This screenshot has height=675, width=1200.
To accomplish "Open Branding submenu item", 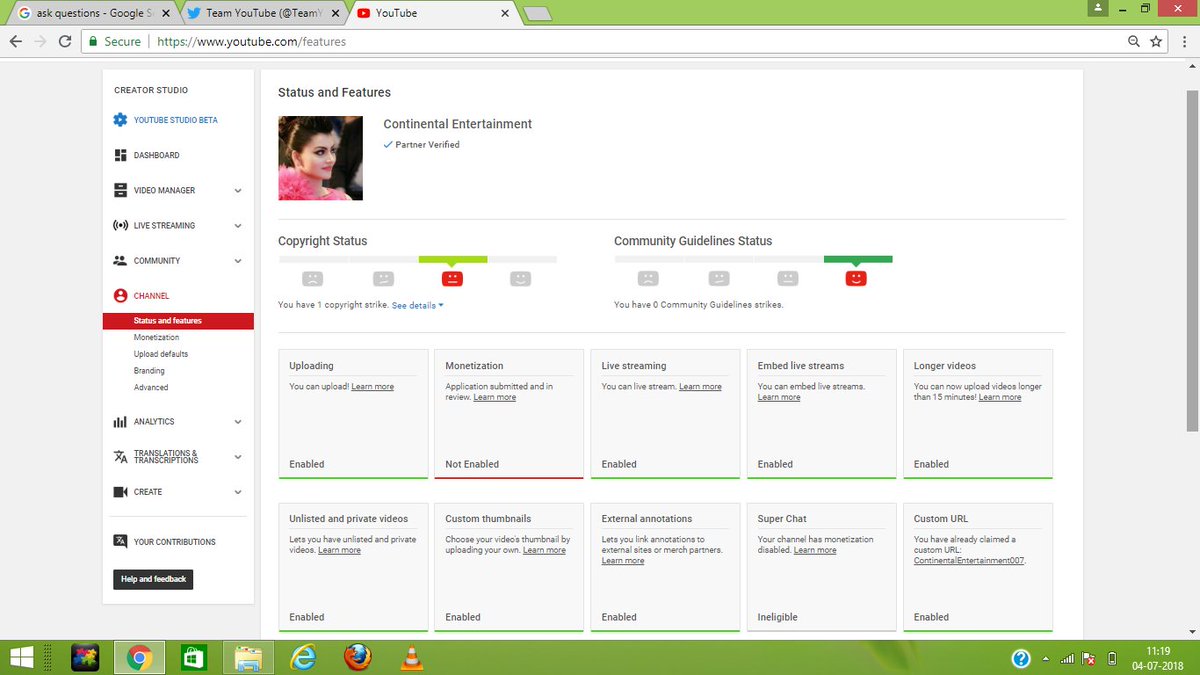I will 149,370.
